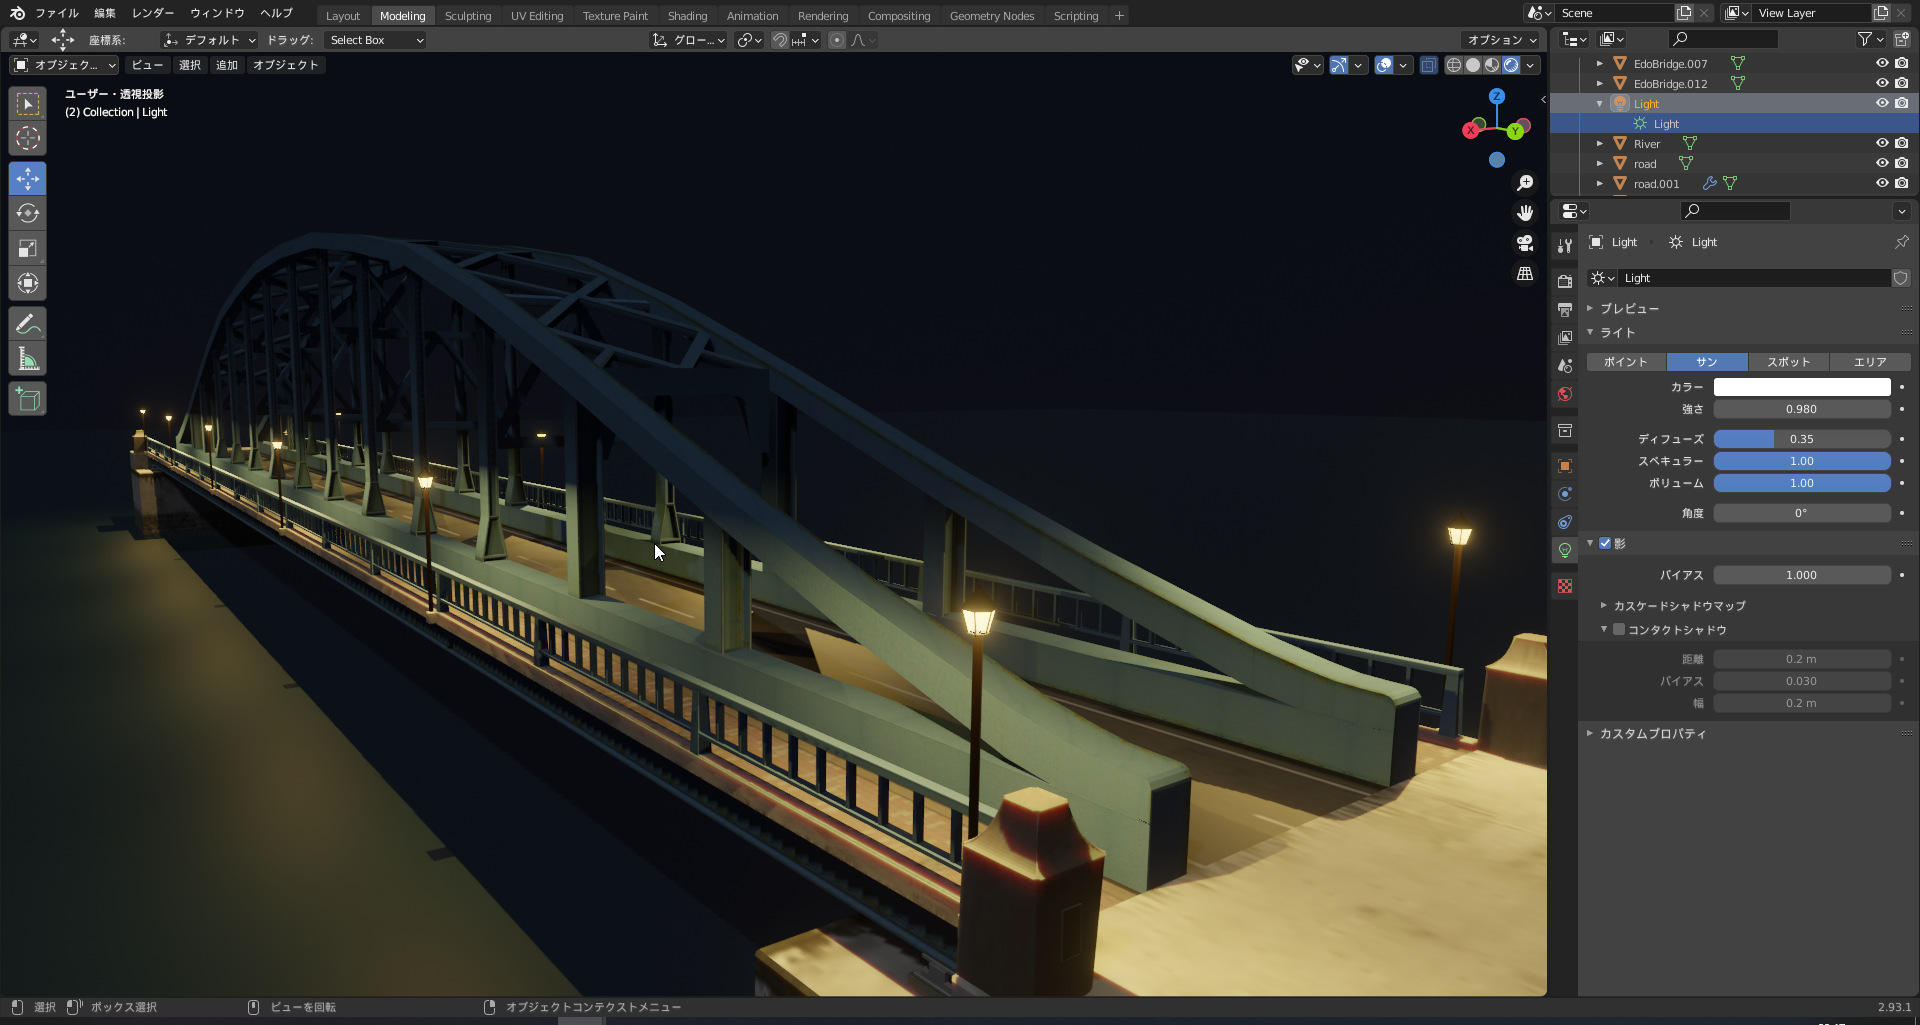
Task: Select the Move tool in toolbar
Action: click(28, 179)
